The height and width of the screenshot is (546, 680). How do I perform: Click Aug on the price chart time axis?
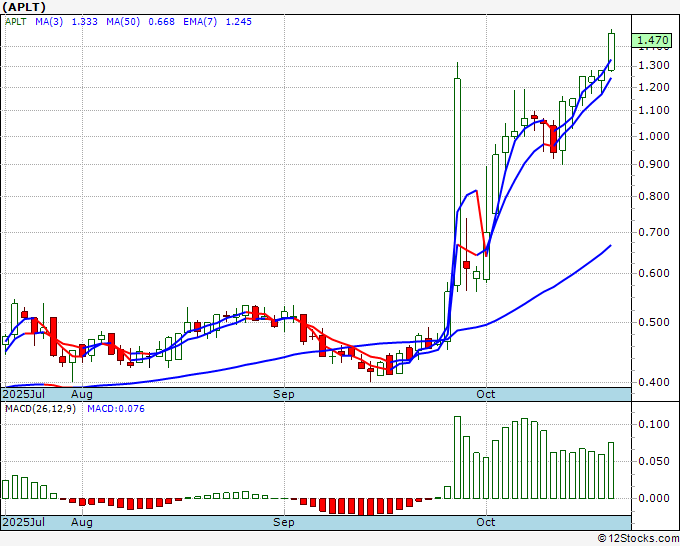point(82,395)
